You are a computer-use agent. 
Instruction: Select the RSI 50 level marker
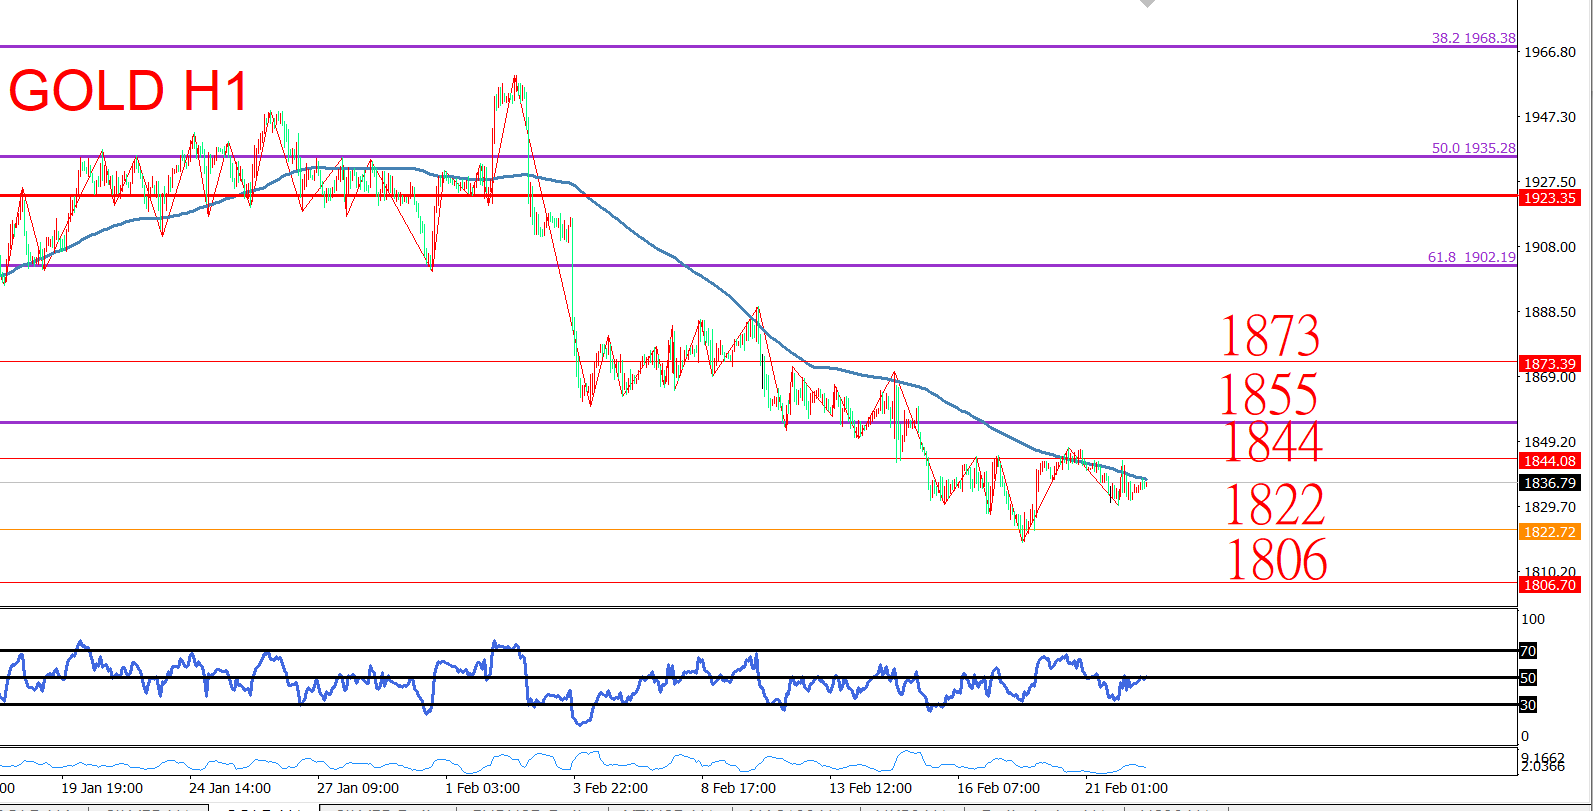(1528, 678)
